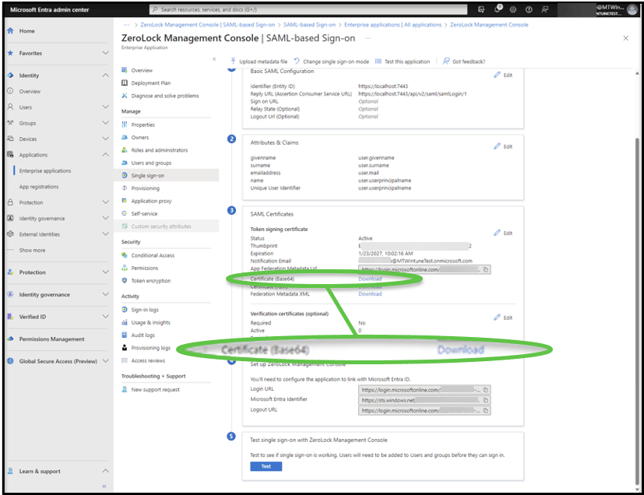Open the account avatar menu
The height and width of the screenshot is (495, 644).
[632, 9]
